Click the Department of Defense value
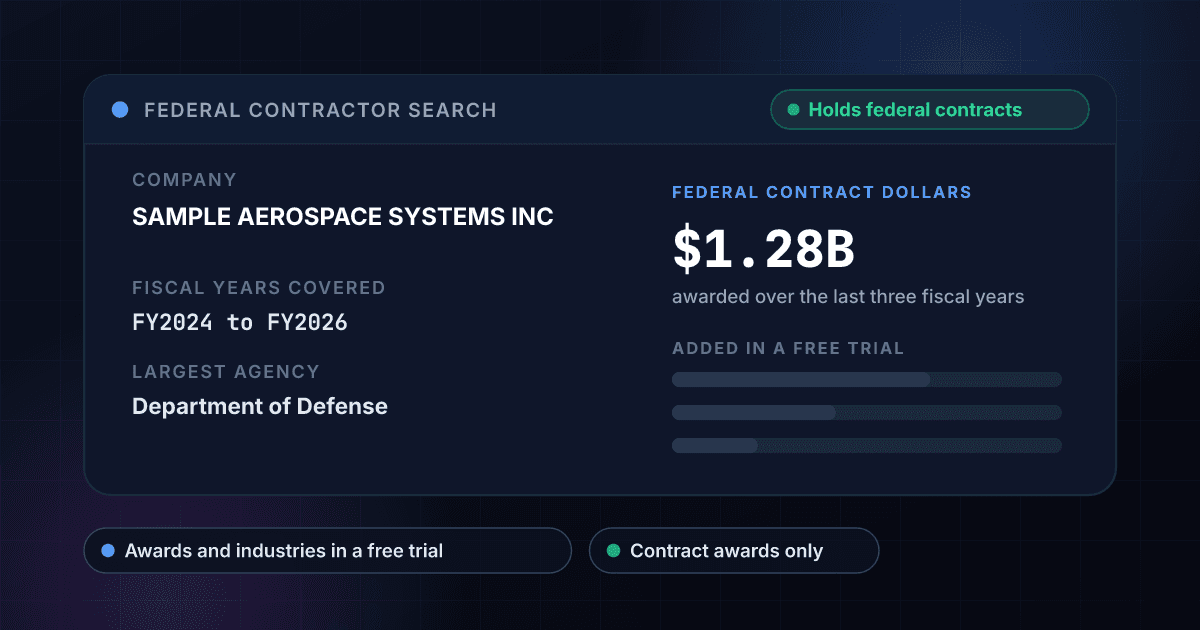The height and width of the screenshot is (630, 1200). [260, 406]
